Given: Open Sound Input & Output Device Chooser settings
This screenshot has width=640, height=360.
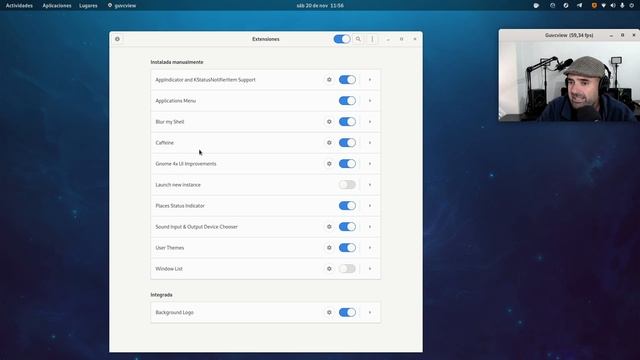Looking at the screenshot, I should pyautogui.click(x=329, y=227).
